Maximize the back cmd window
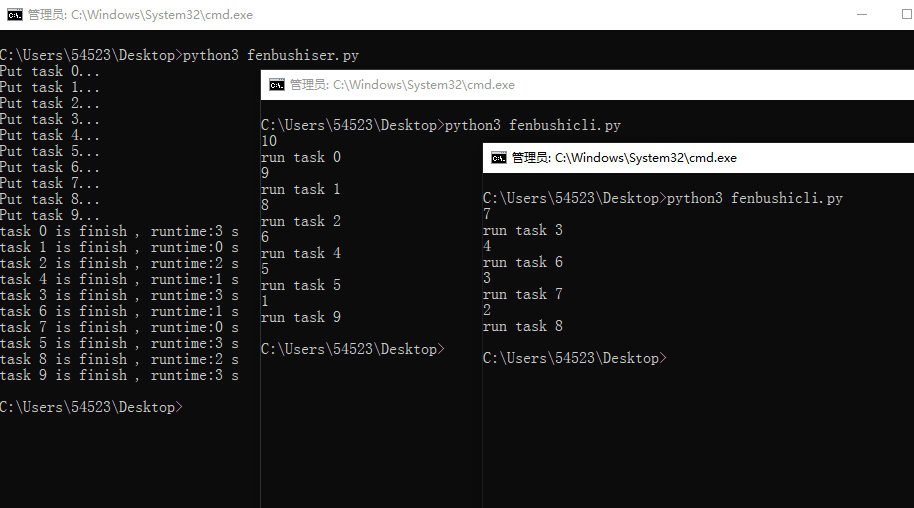 (x=906, y=15)
